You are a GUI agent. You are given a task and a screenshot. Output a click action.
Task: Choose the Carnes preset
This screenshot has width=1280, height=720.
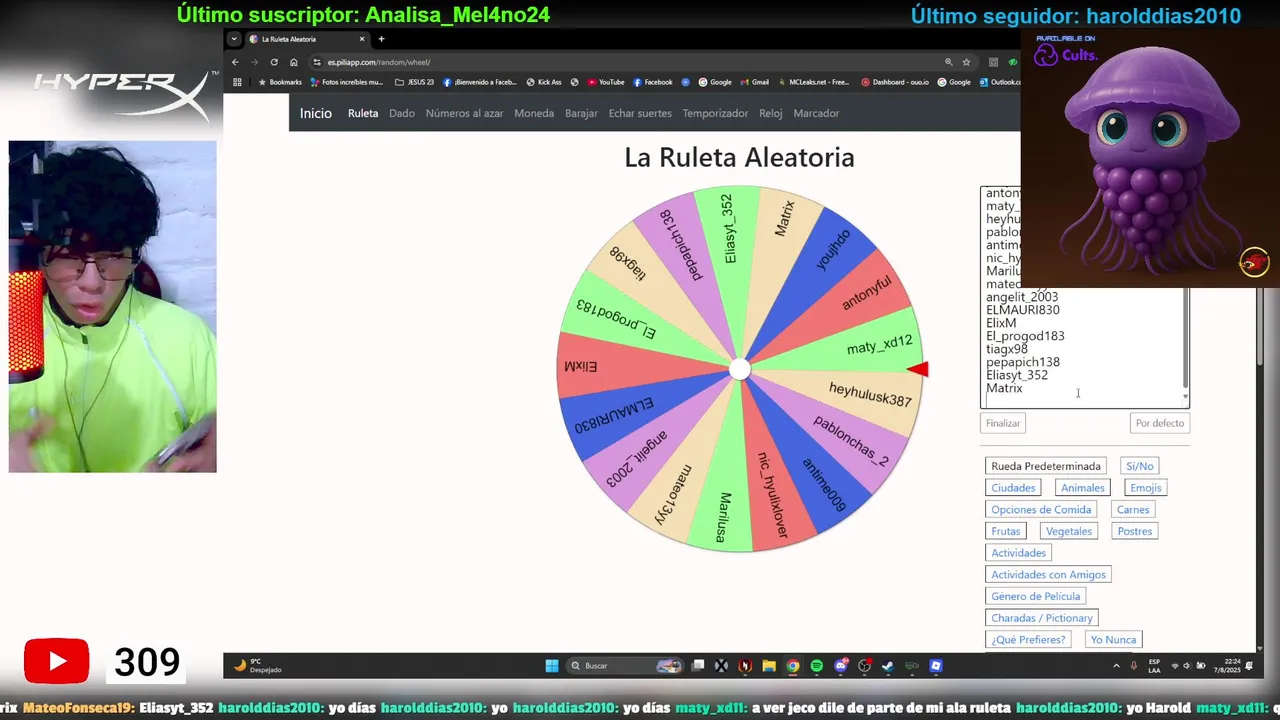(1133, 510)
